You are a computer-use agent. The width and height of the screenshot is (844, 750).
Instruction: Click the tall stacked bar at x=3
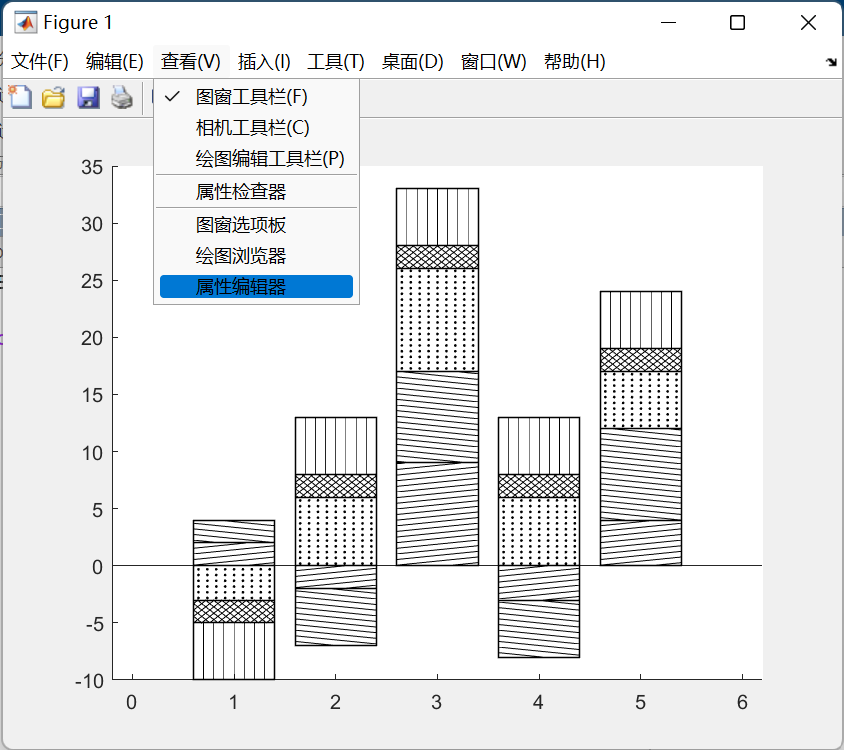click(x=437, y=377)
